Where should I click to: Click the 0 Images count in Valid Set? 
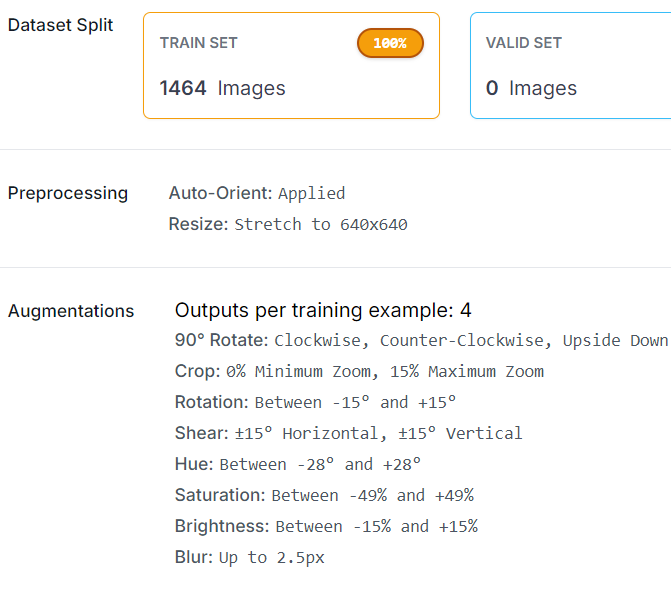coord(531,88)
